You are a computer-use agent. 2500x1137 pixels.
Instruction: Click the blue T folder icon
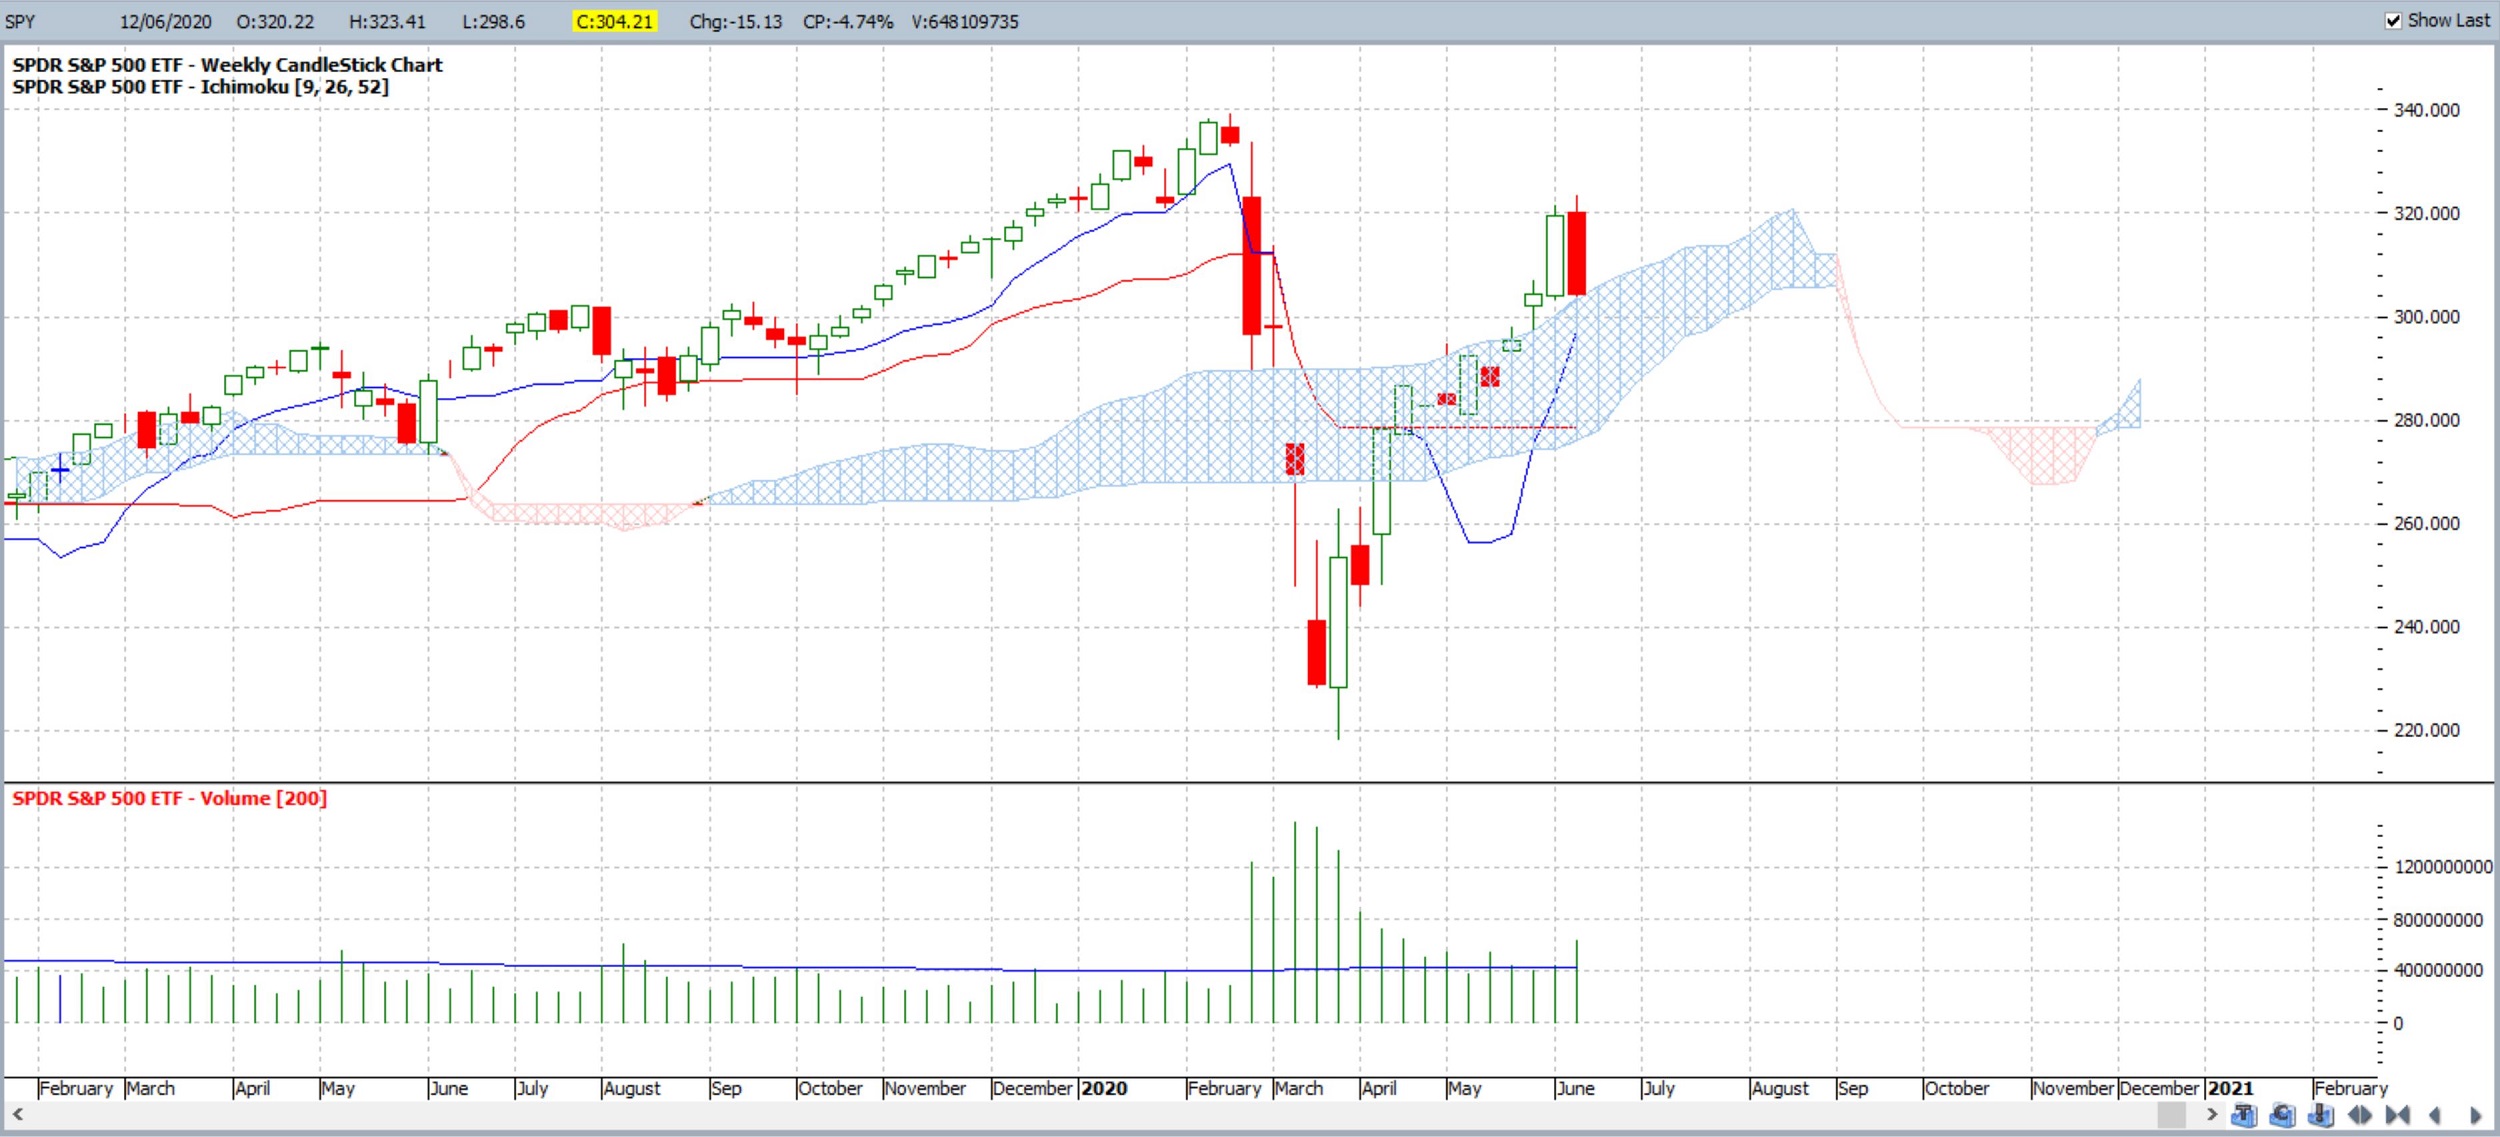point(2244,1115)
